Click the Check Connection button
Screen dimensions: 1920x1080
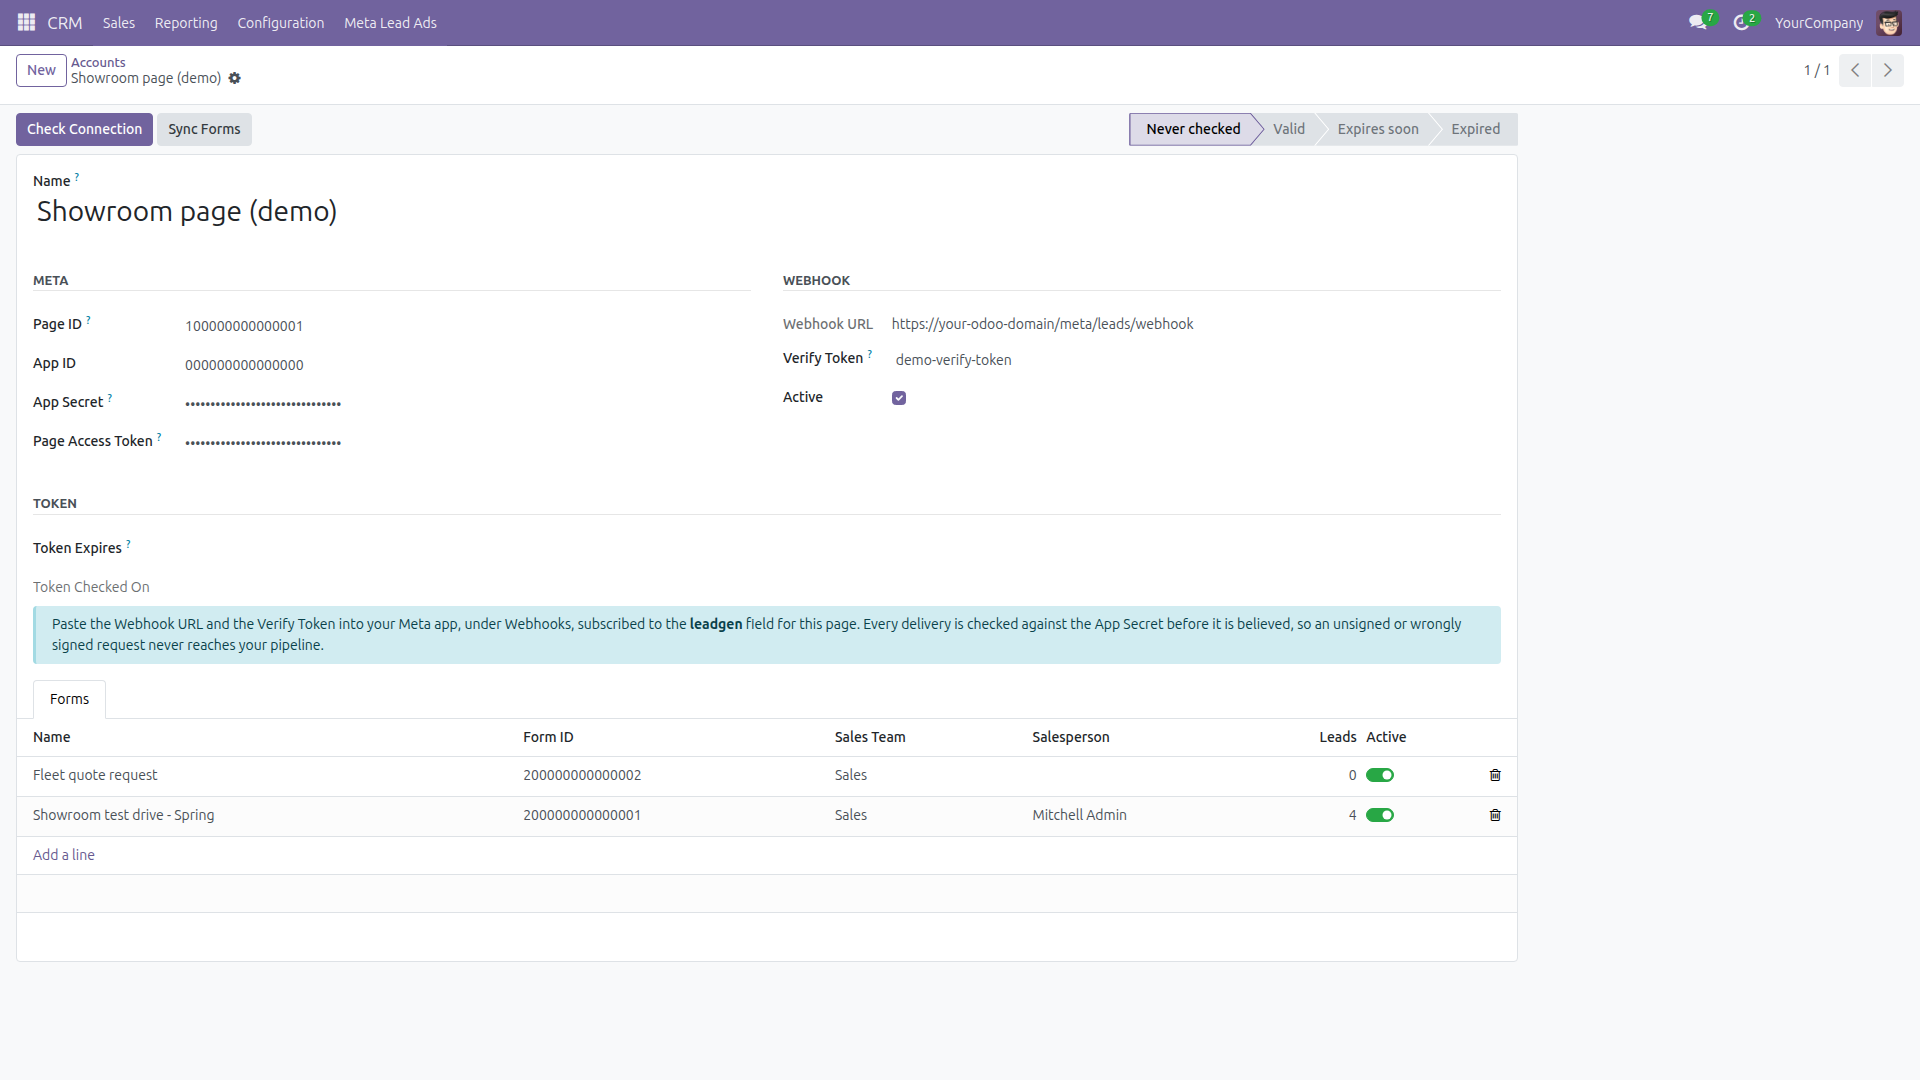(x=84, y=129)
